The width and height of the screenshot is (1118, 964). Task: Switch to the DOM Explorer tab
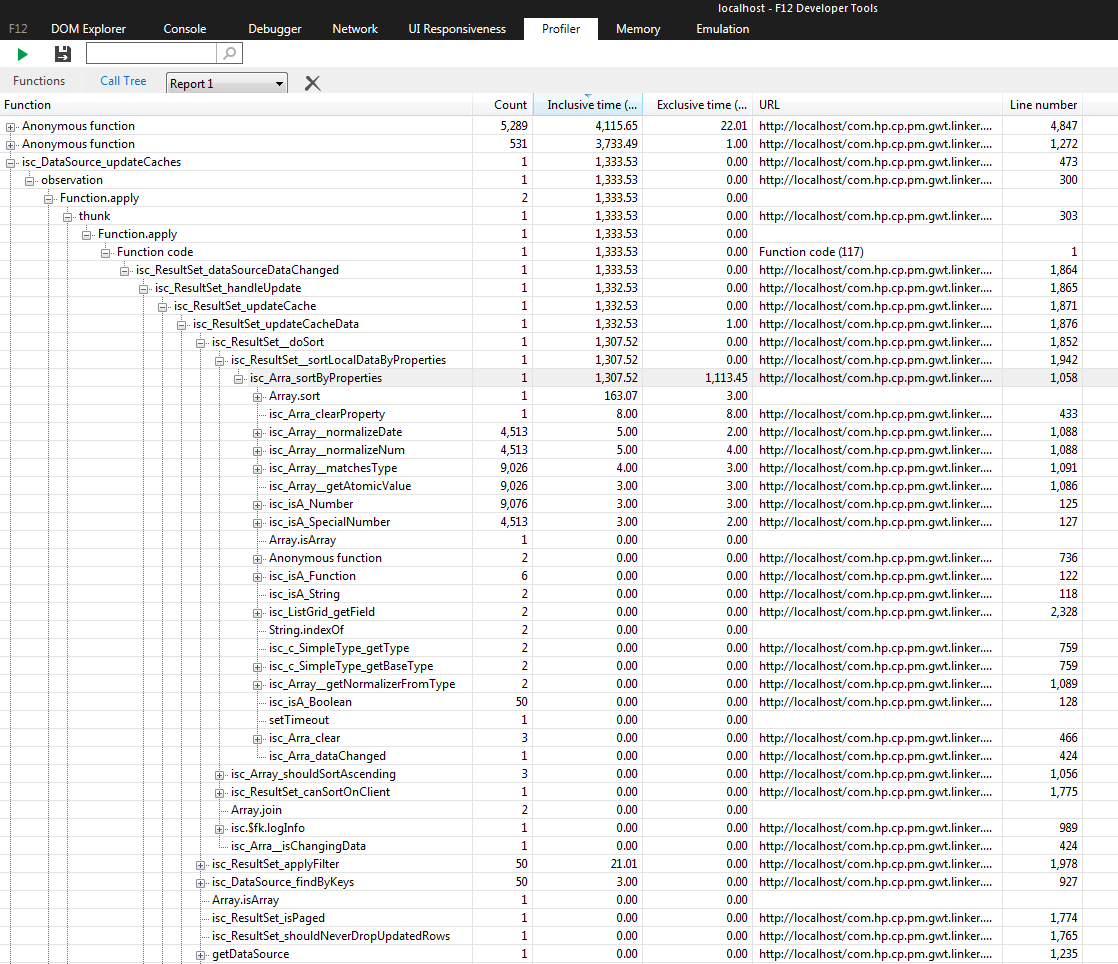point(88,29)
